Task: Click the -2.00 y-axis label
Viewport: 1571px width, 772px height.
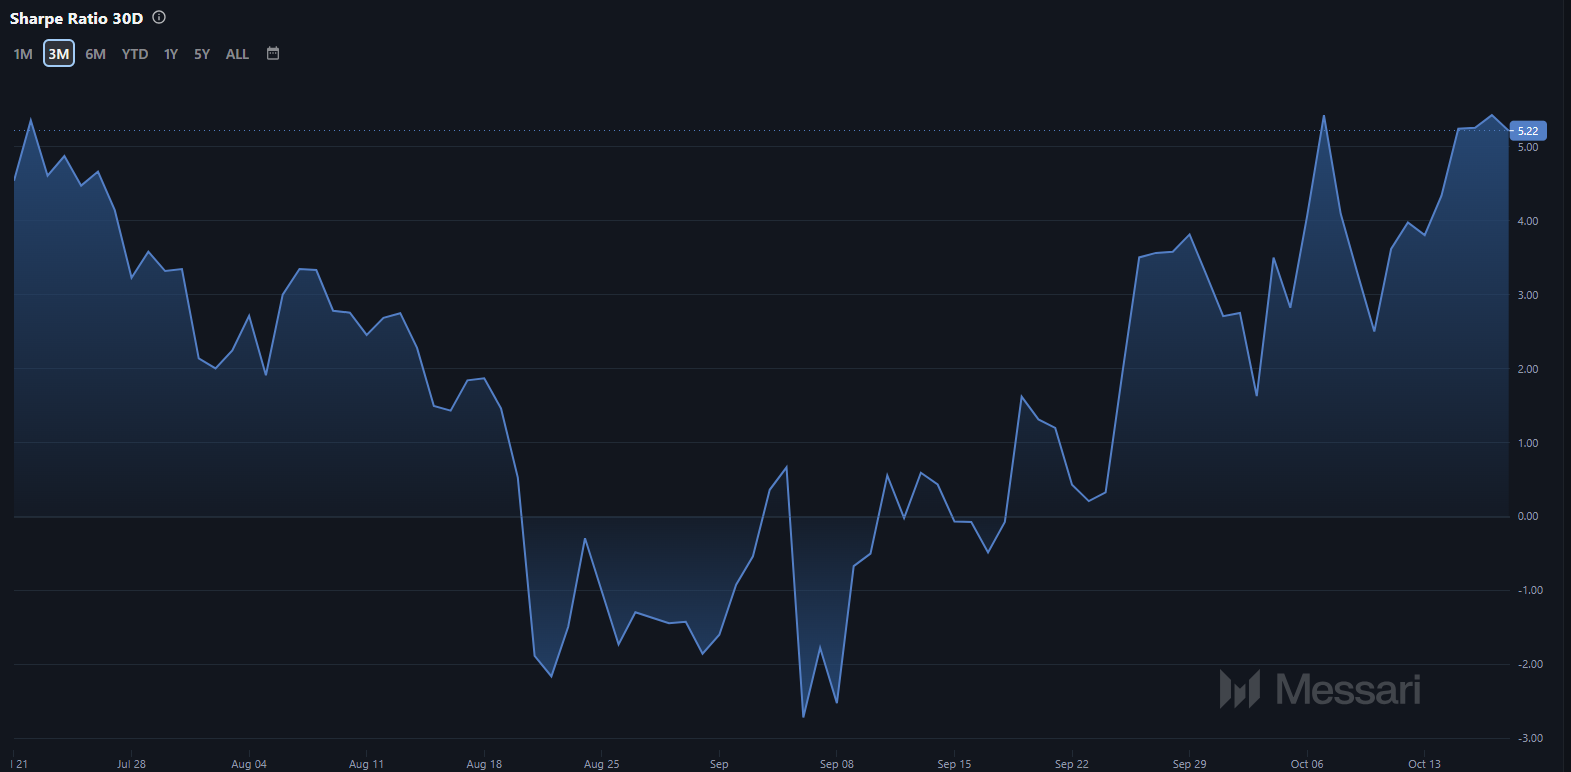Action: [x=1530, y=664]
